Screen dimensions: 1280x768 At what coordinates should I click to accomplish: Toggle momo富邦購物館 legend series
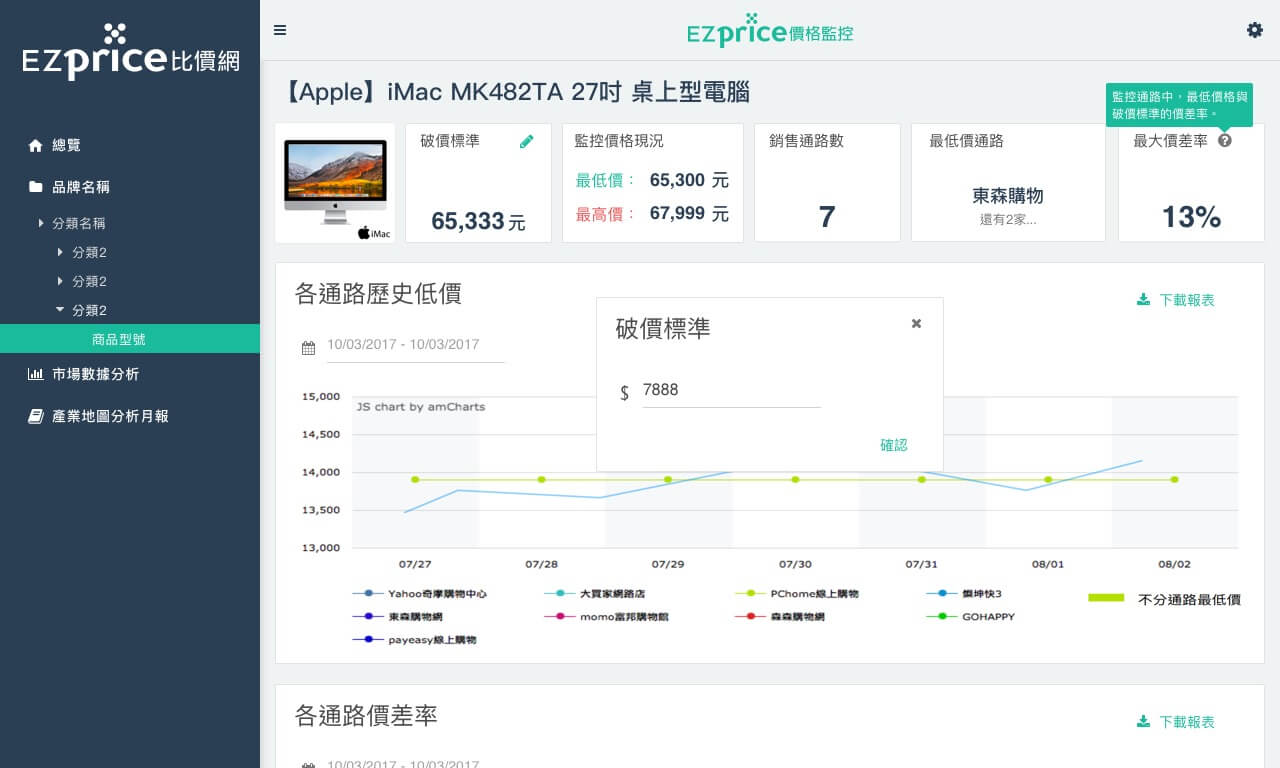[606, 617]
